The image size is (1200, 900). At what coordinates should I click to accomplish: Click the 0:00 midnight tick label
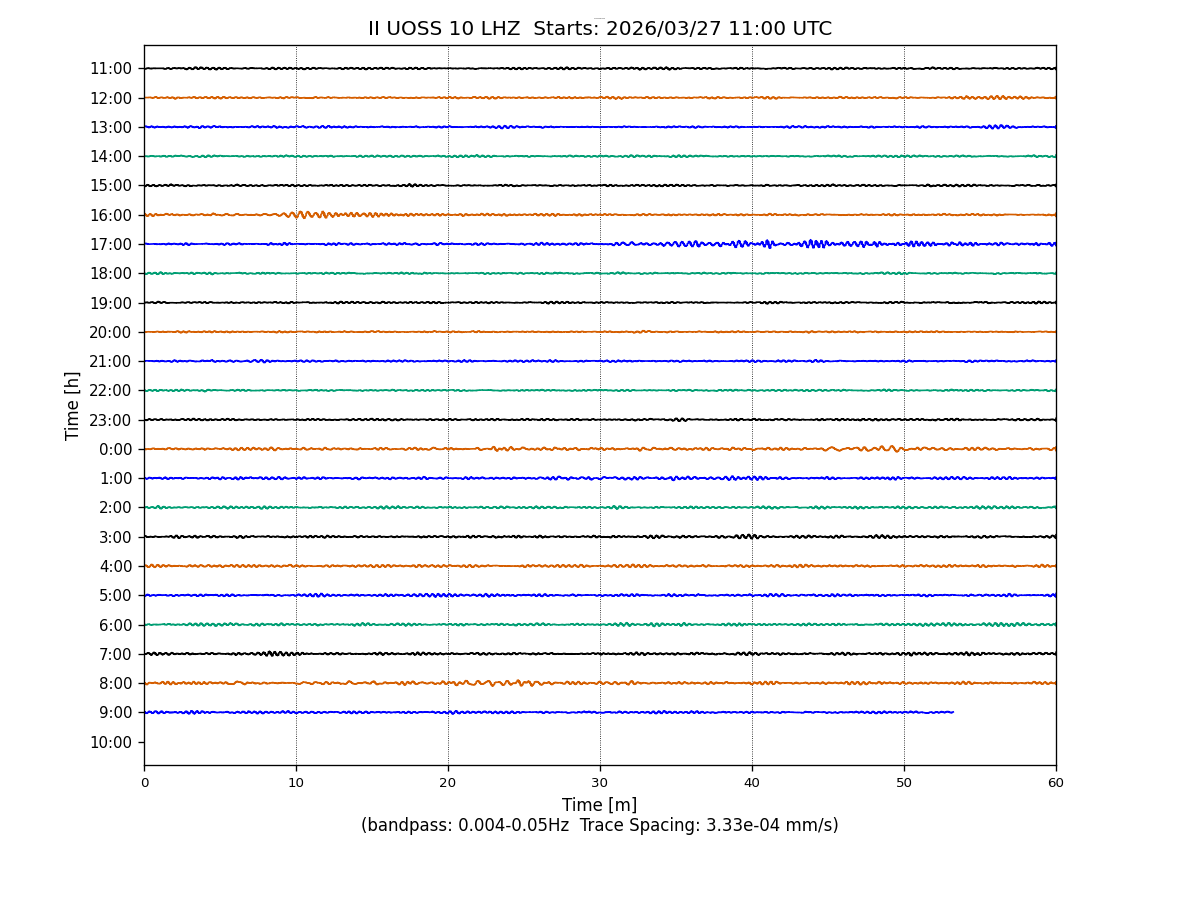115,449
